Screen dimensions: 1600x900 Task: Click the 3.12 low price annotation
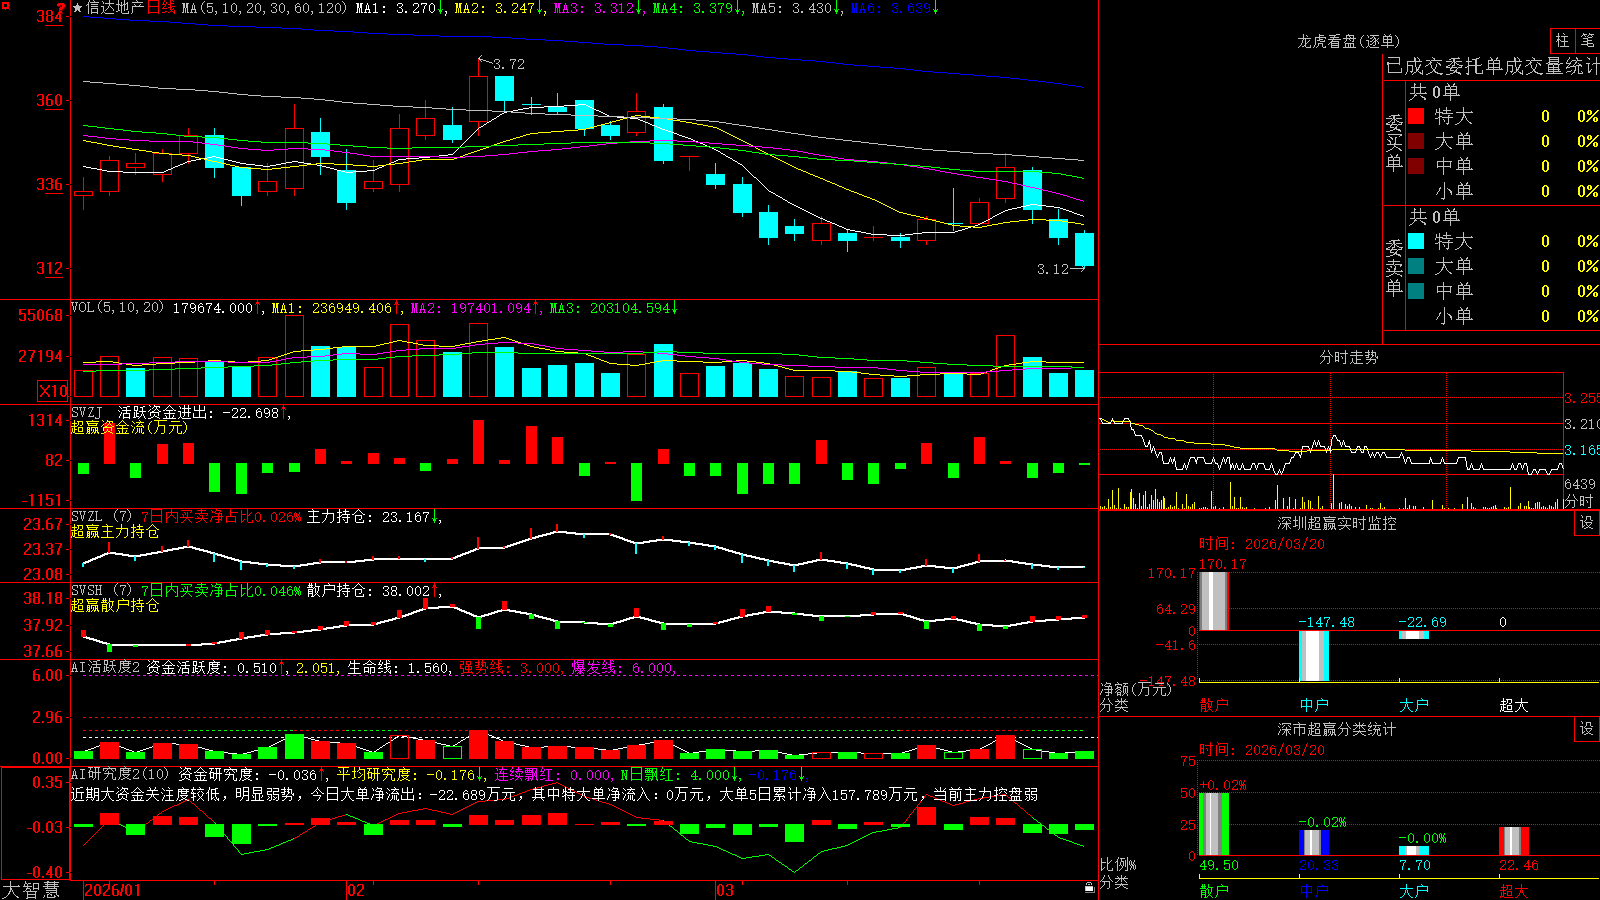click(x=1053, y=269)
